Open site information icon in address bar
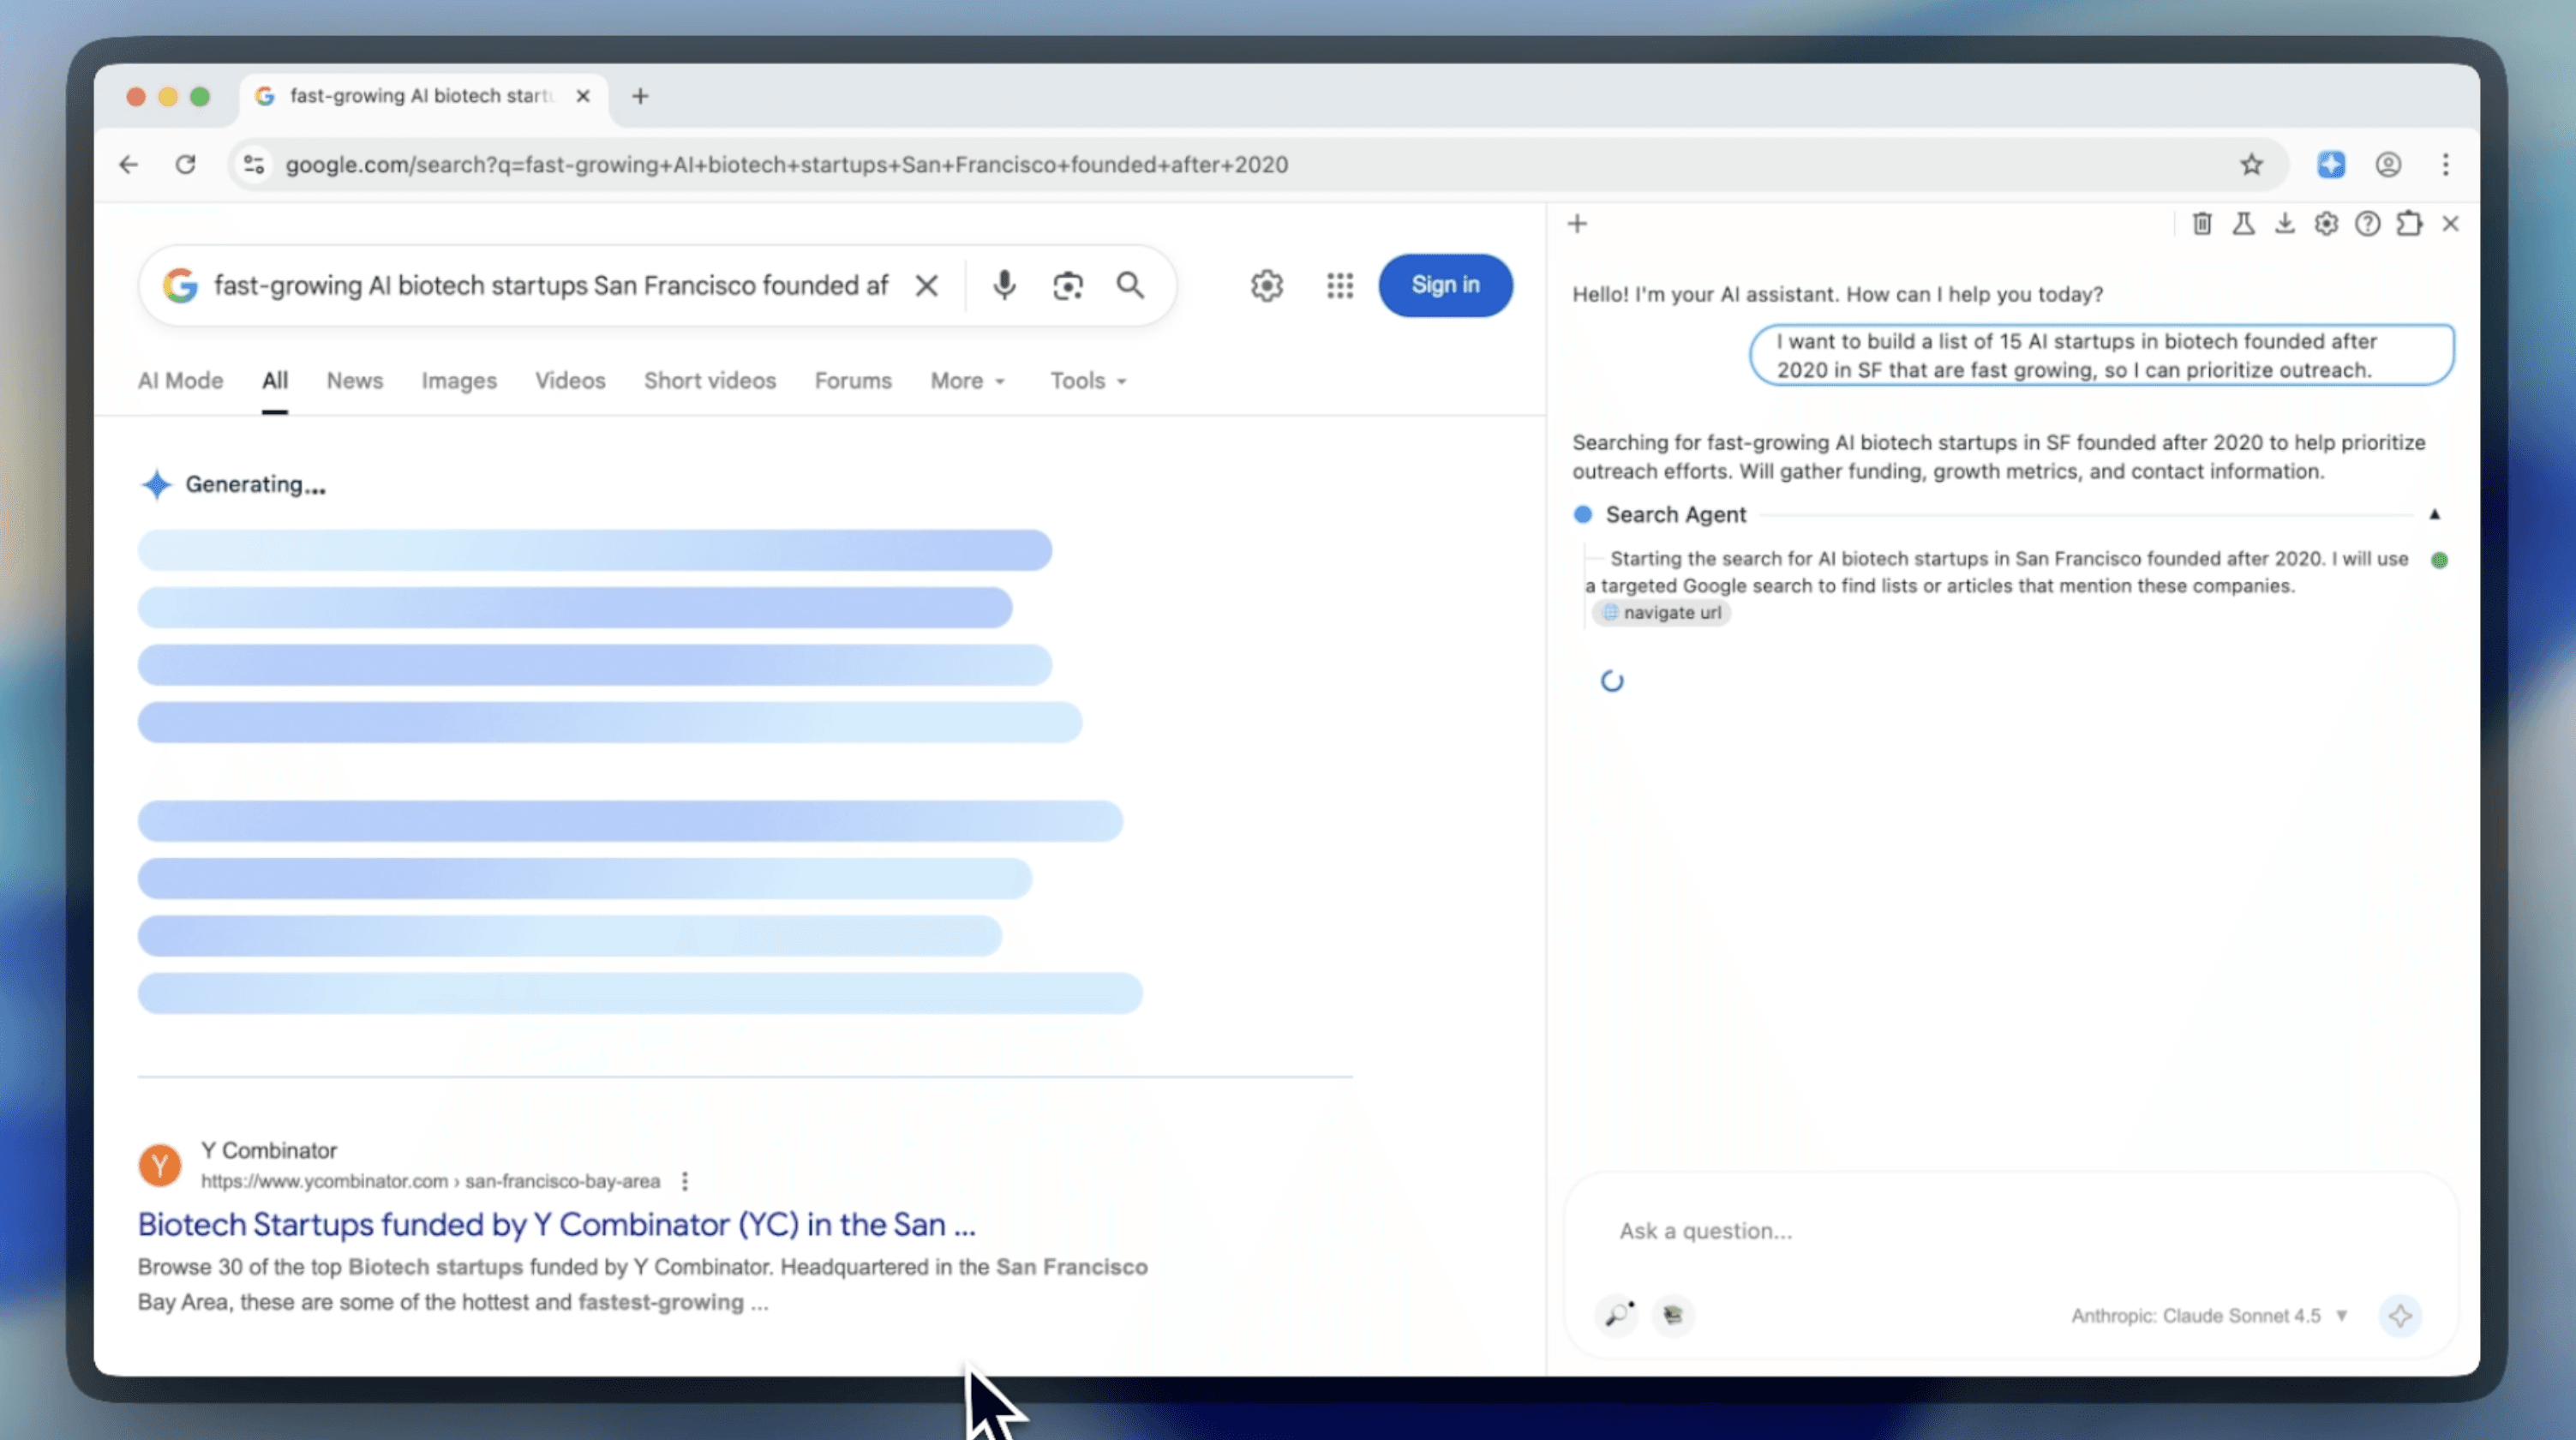 point(254,164)
